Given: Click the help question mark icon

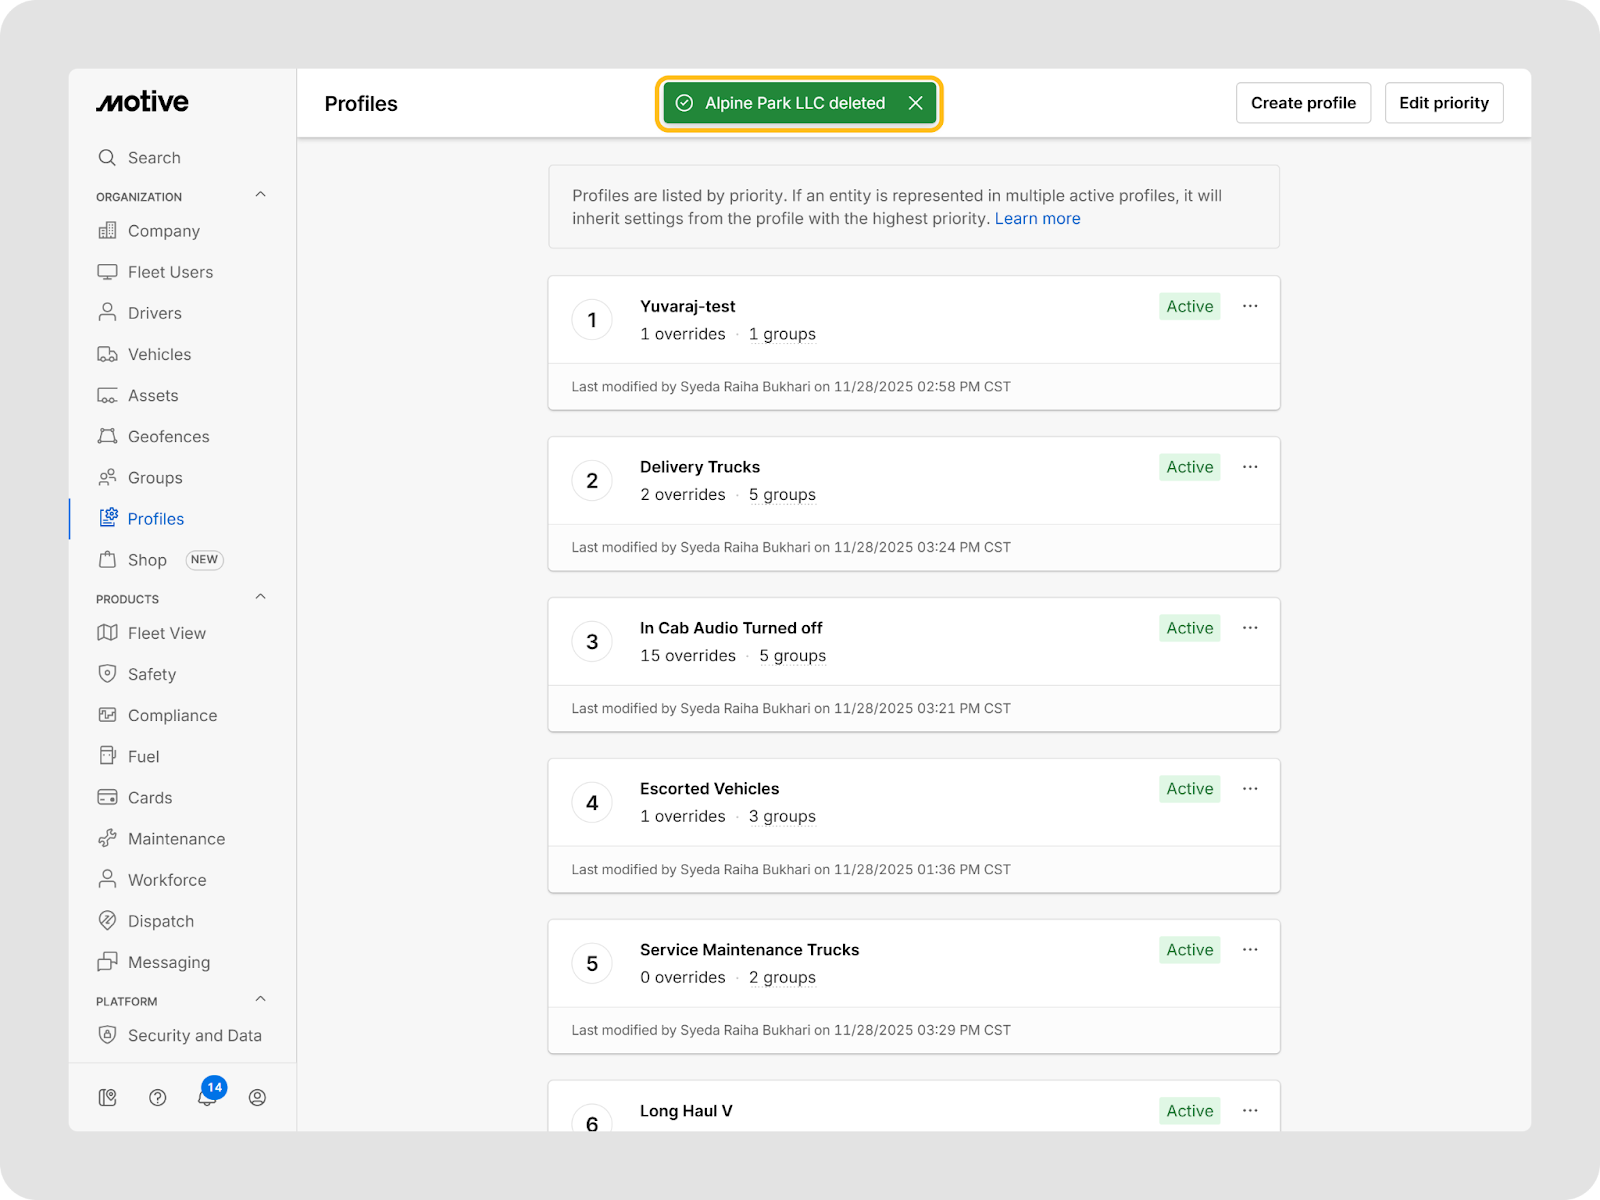Looking at the screenshot, I should point(157,1097).
